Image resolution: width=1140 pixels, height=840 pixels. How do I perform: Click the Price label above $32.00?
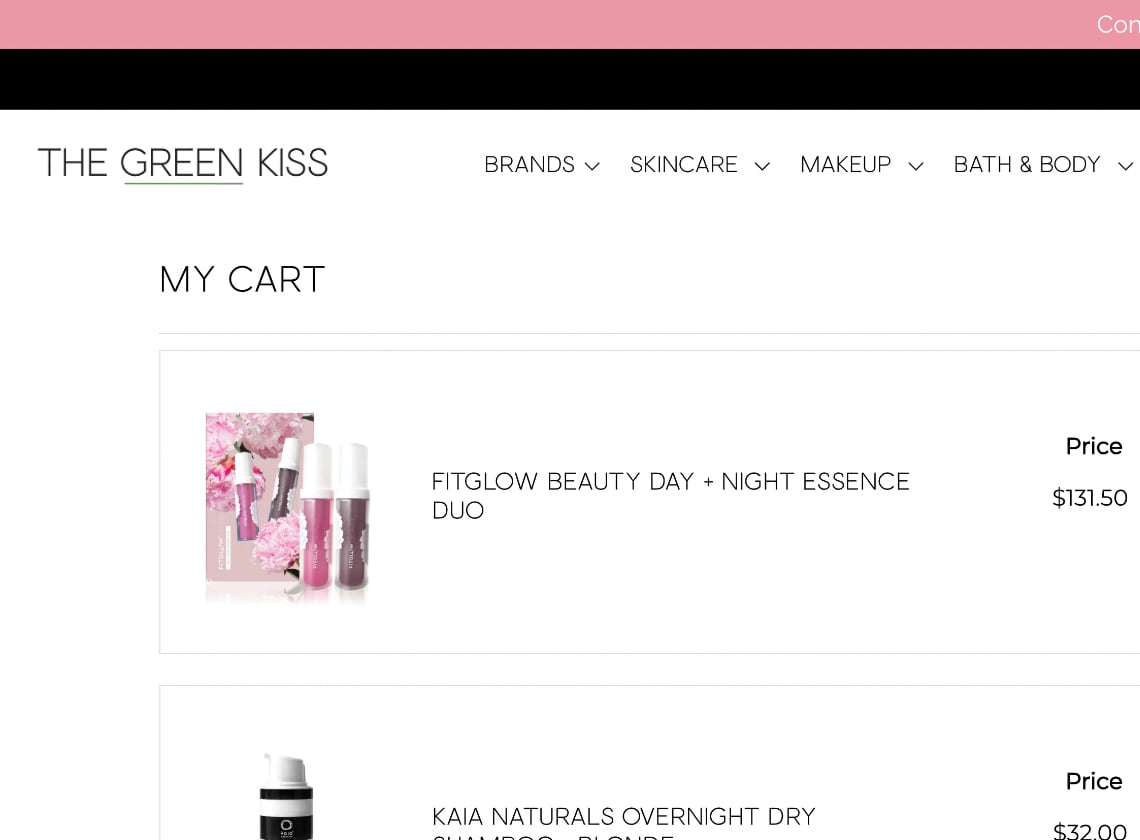click(1093, 781)
